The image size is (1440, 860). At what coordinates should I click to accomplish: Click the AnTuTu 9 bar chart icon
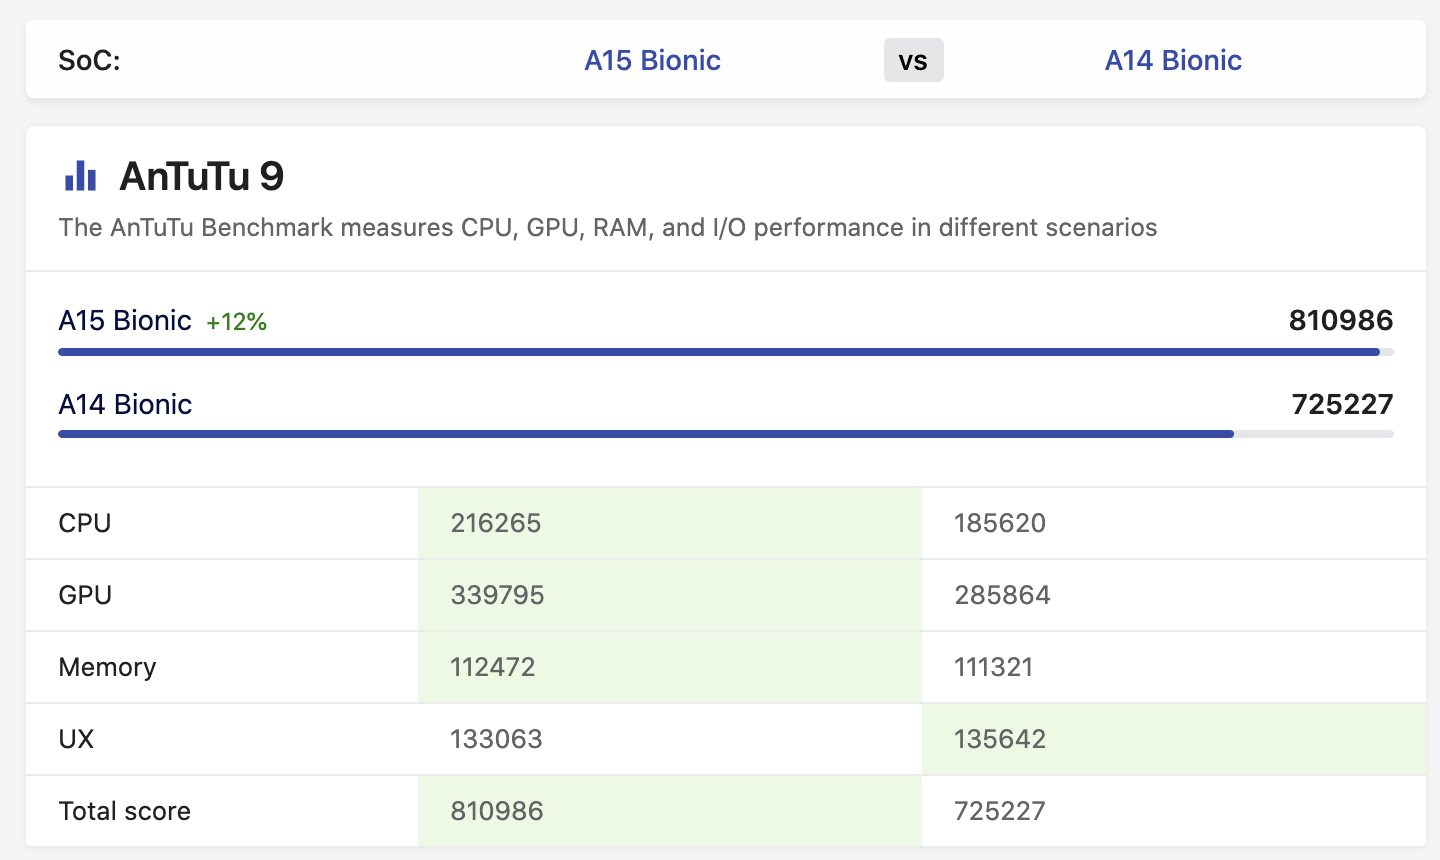(x=80, y=176)
